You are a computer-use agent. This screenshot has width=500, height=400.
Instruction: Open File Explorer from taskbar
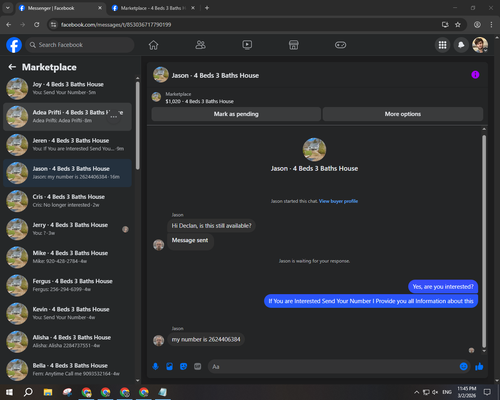point(48,392)
